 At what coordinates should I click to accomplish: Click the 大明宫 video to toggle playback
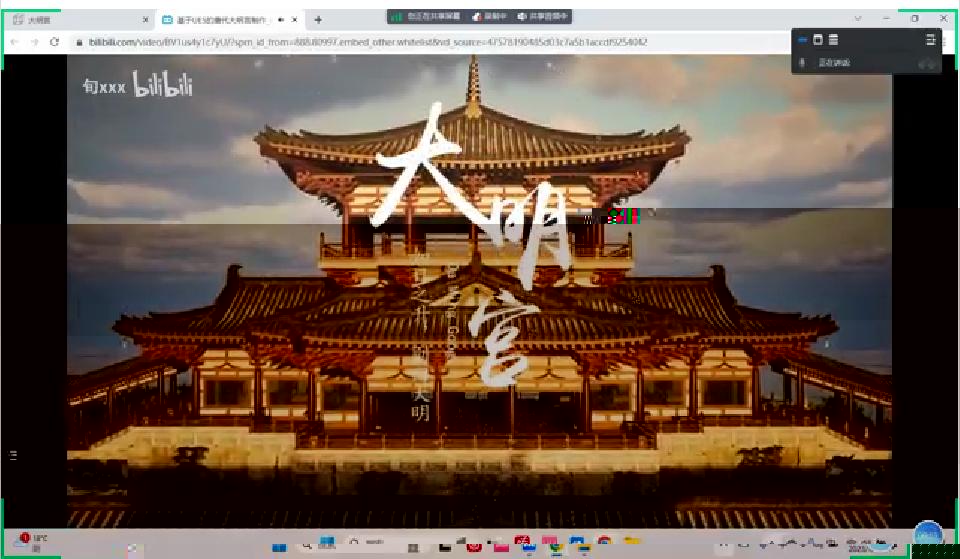(479, 291)
